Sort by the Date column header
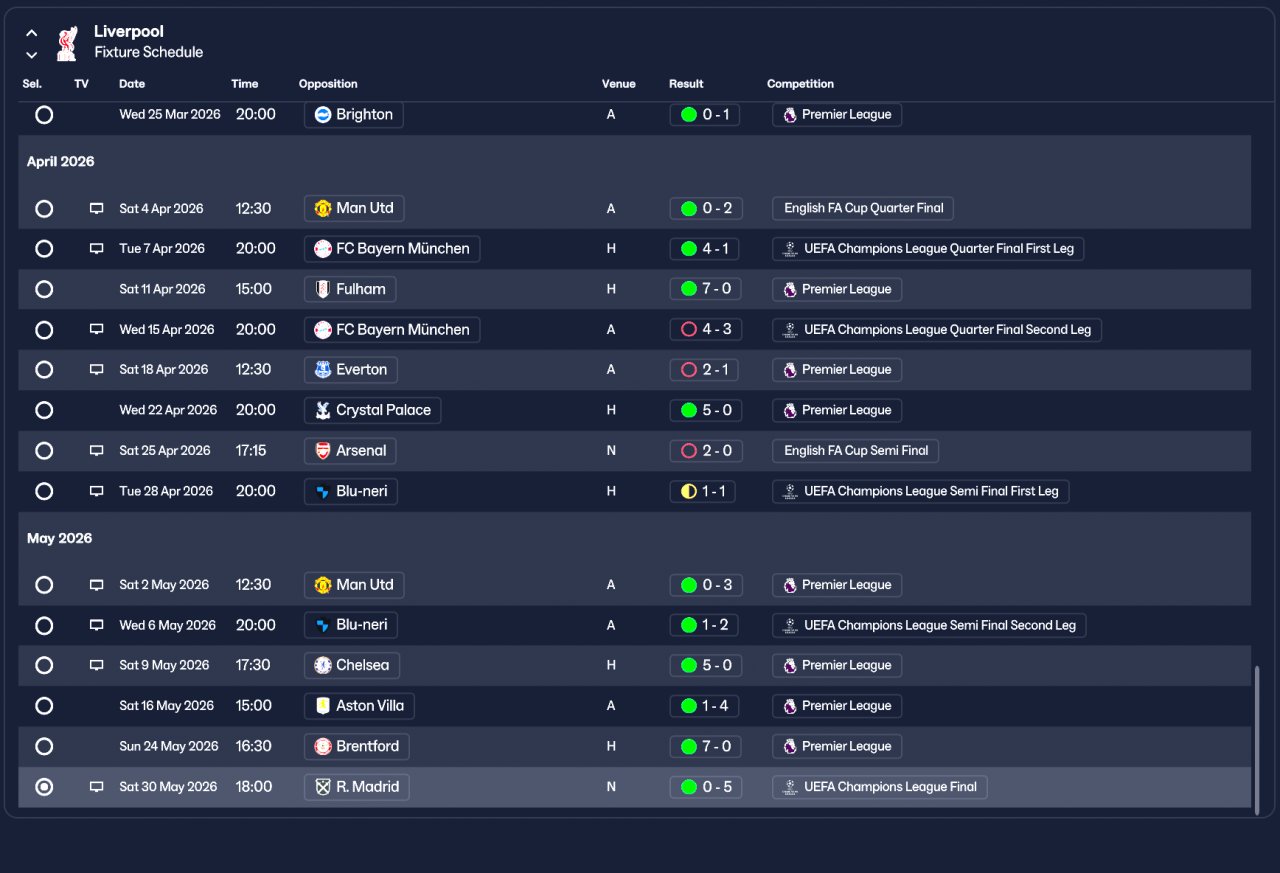This screenshot has height=873, width=1280. [x=132, y=84]
